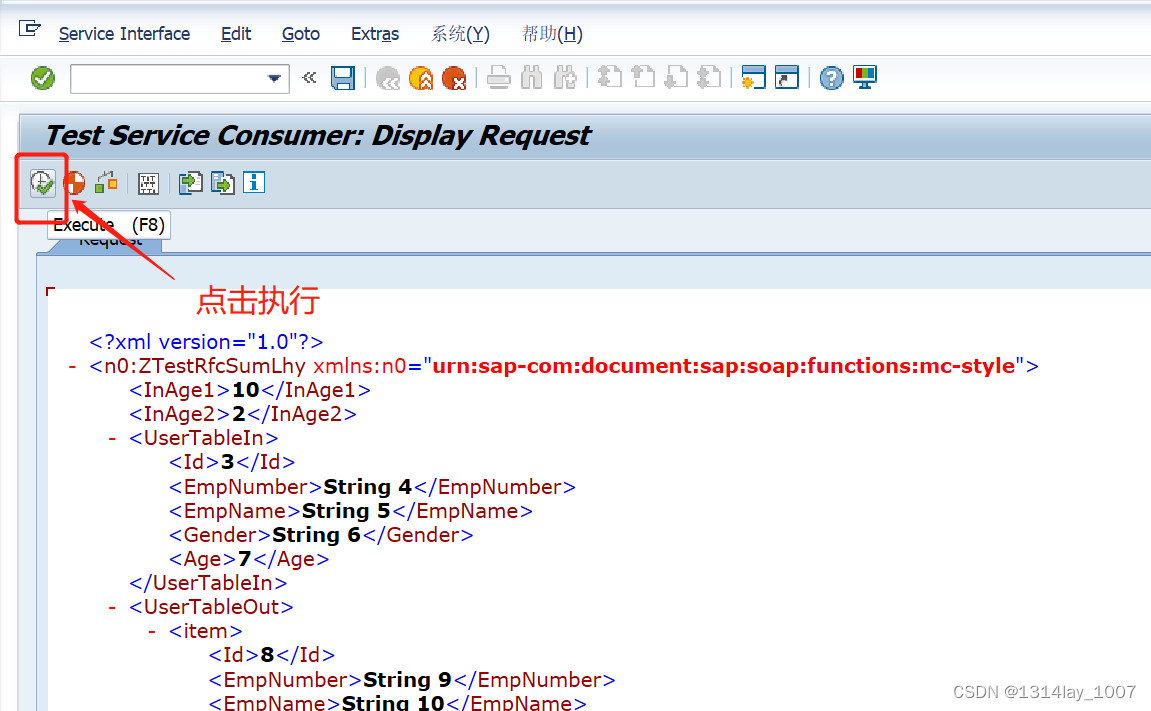Click the InAge1 value 10

[246, 390]
